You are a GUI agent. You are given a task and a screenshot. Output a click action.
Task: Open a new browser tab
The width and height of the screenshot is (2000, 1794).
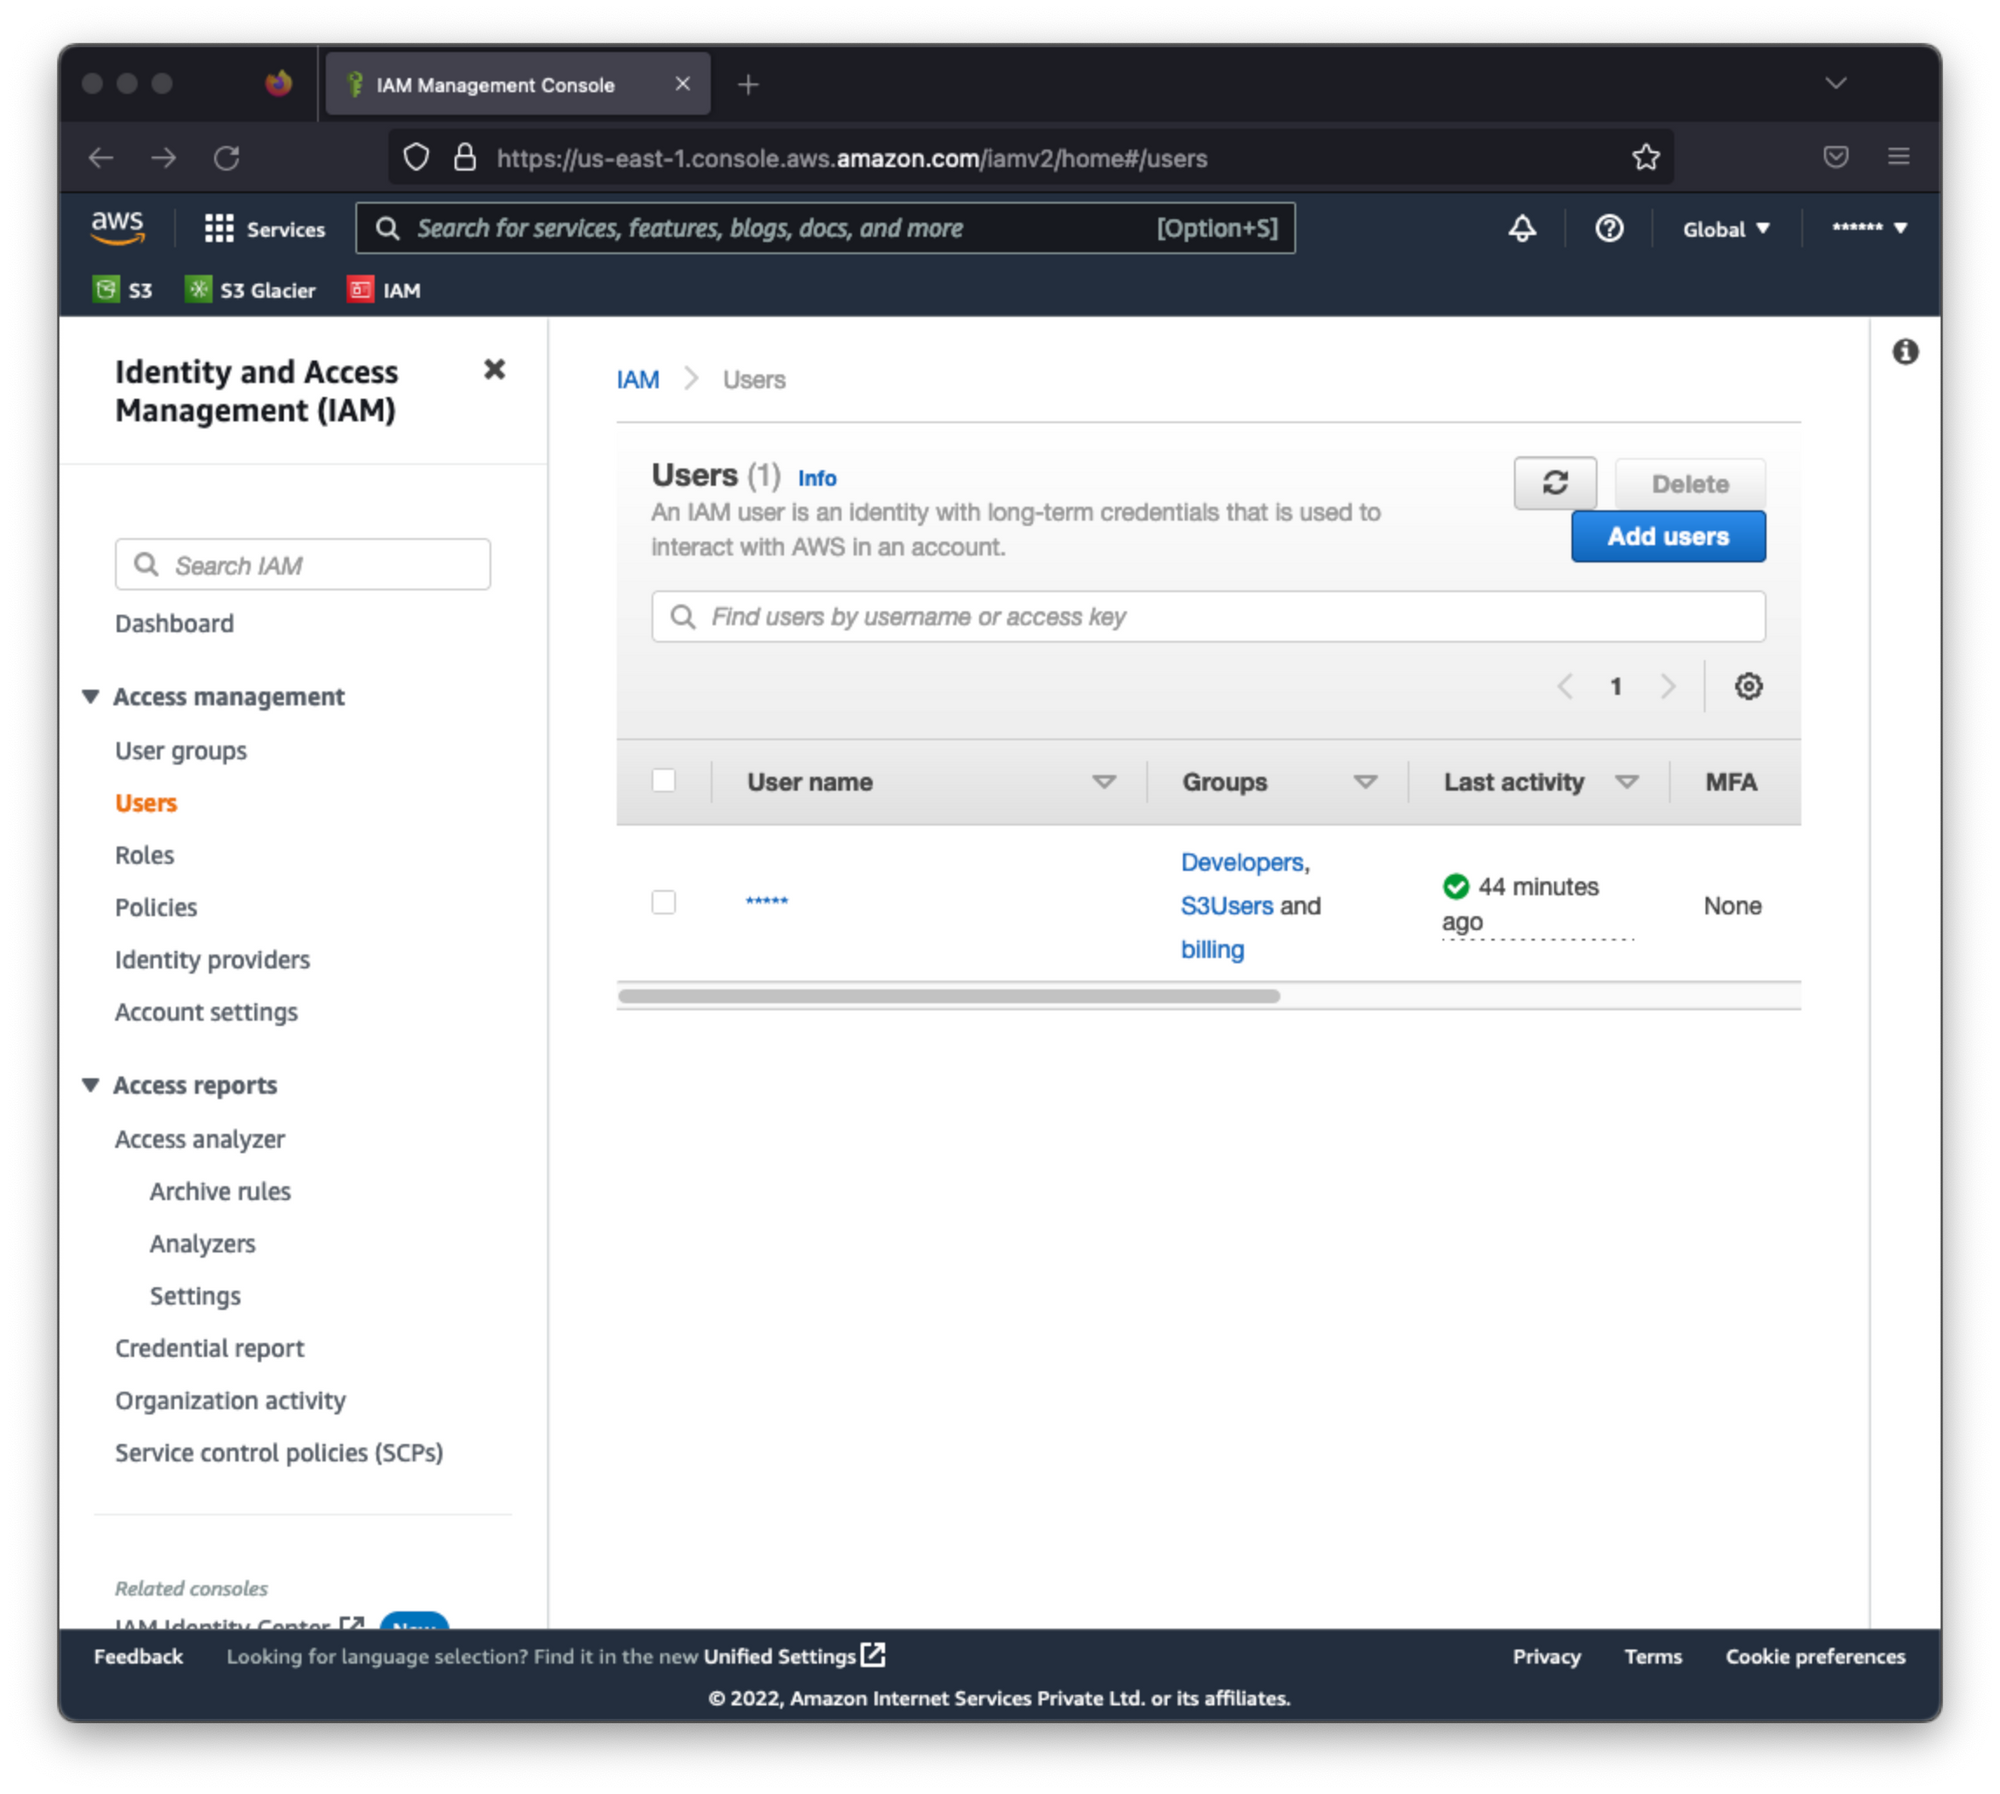click(x=748, y=85)
